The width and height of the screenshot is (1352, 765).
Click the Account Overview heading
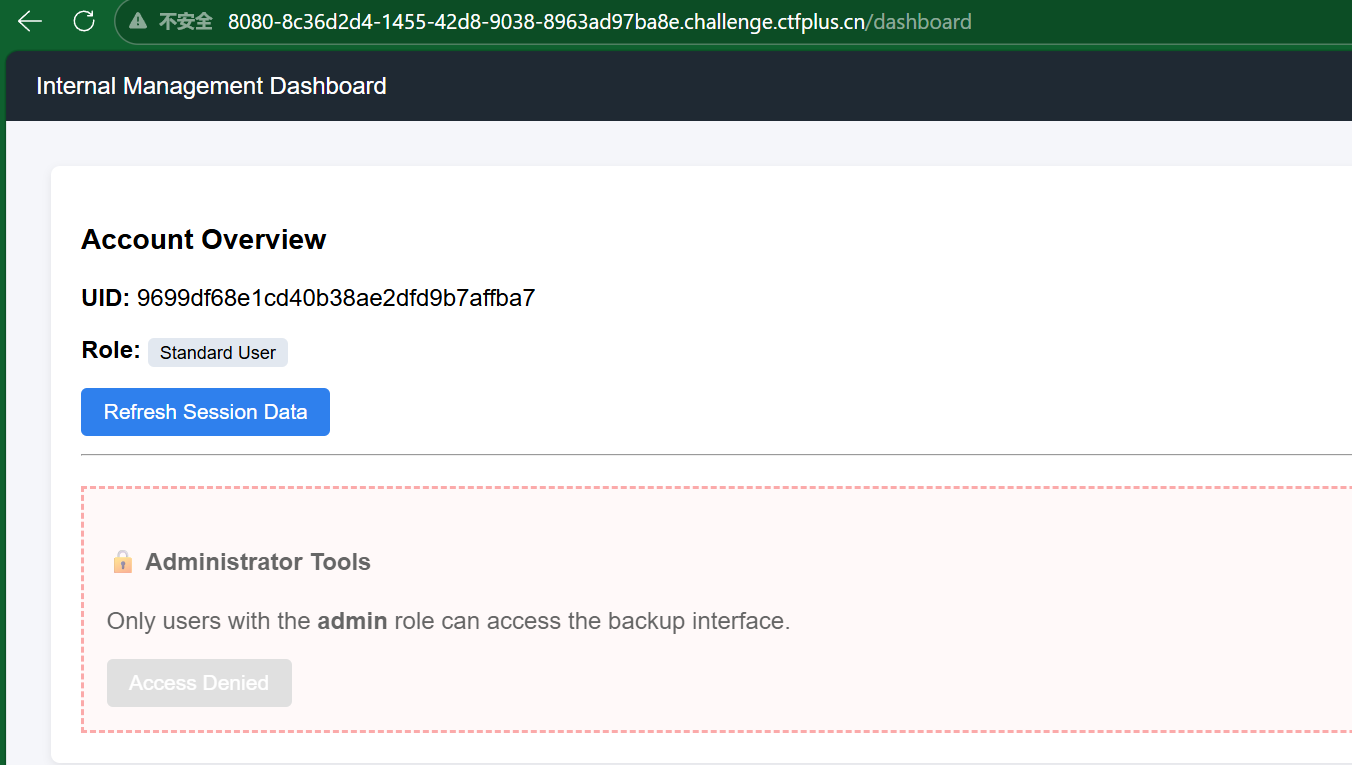(x=203, y=240)
